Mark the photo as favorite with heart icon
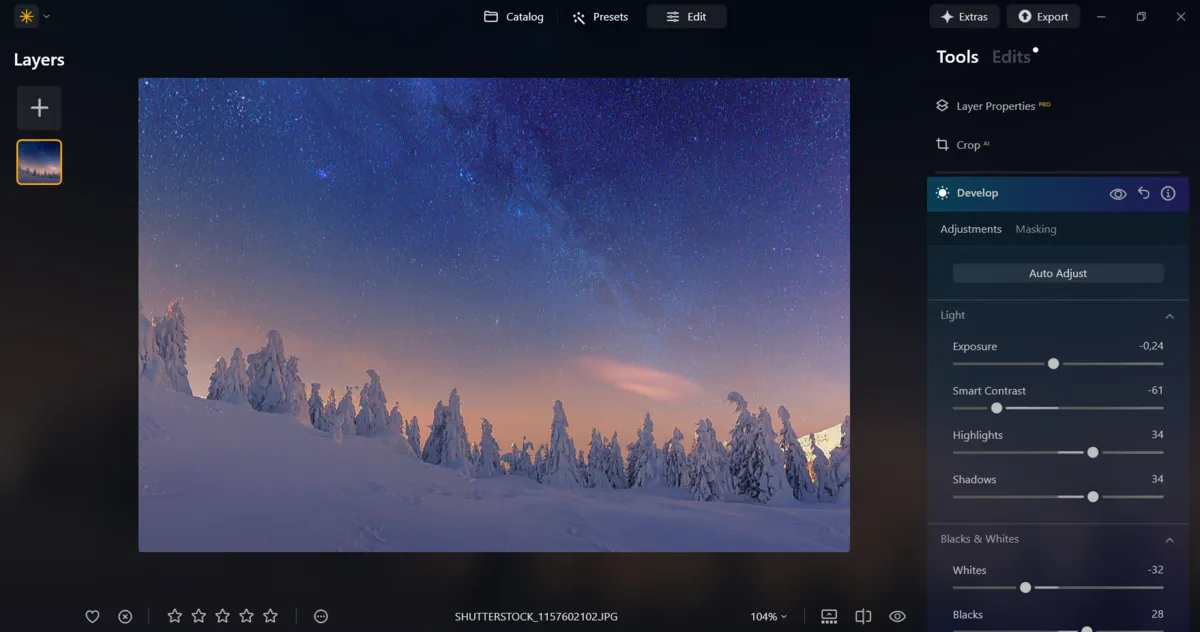 coord(92,616)
